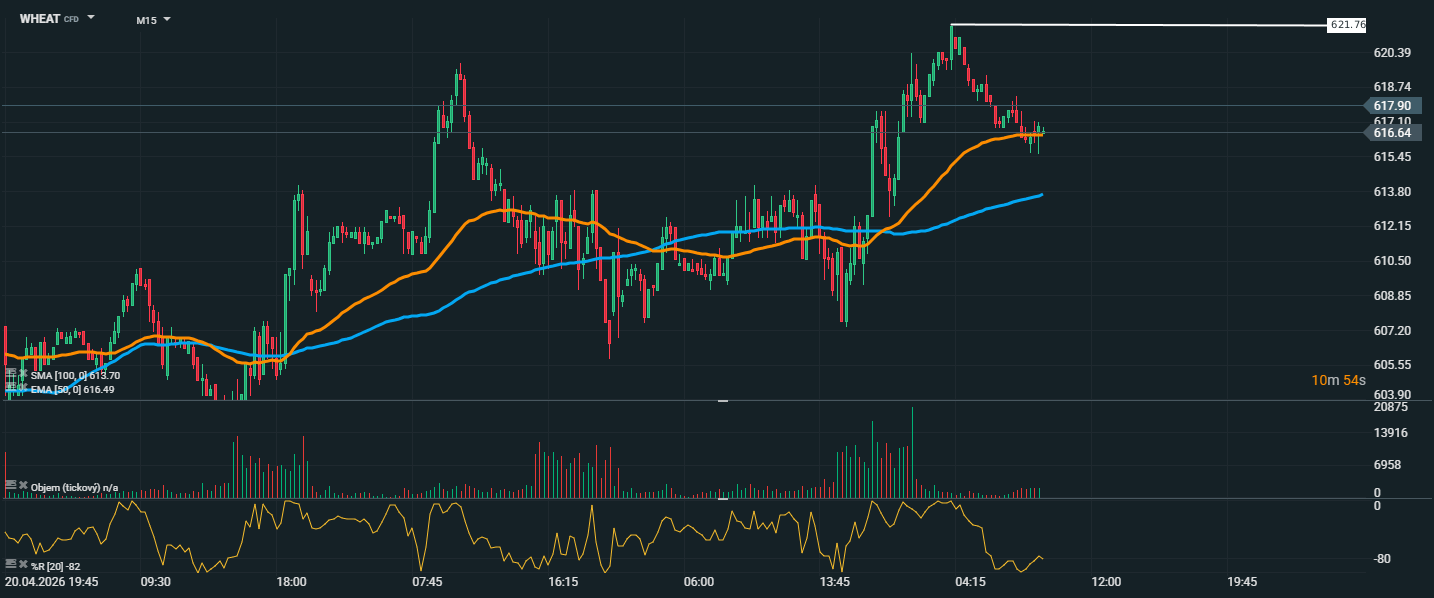Select the 621.76 horizontal line price label
This screenshot has height=598, width=1434.
pos(1347,25)
